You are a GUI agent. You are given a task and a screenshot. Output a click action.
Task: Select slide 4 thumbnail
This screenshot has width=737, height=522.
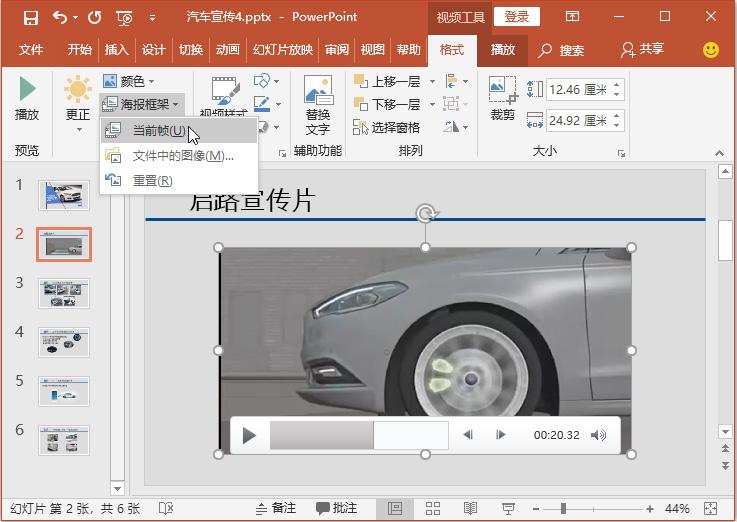(x=64, y=342)
